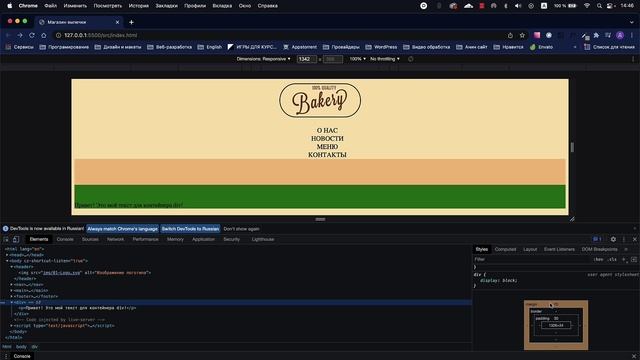Show more Styles pane tabs chevron
This screenshot has height=360, width=640.
(626, 249)
